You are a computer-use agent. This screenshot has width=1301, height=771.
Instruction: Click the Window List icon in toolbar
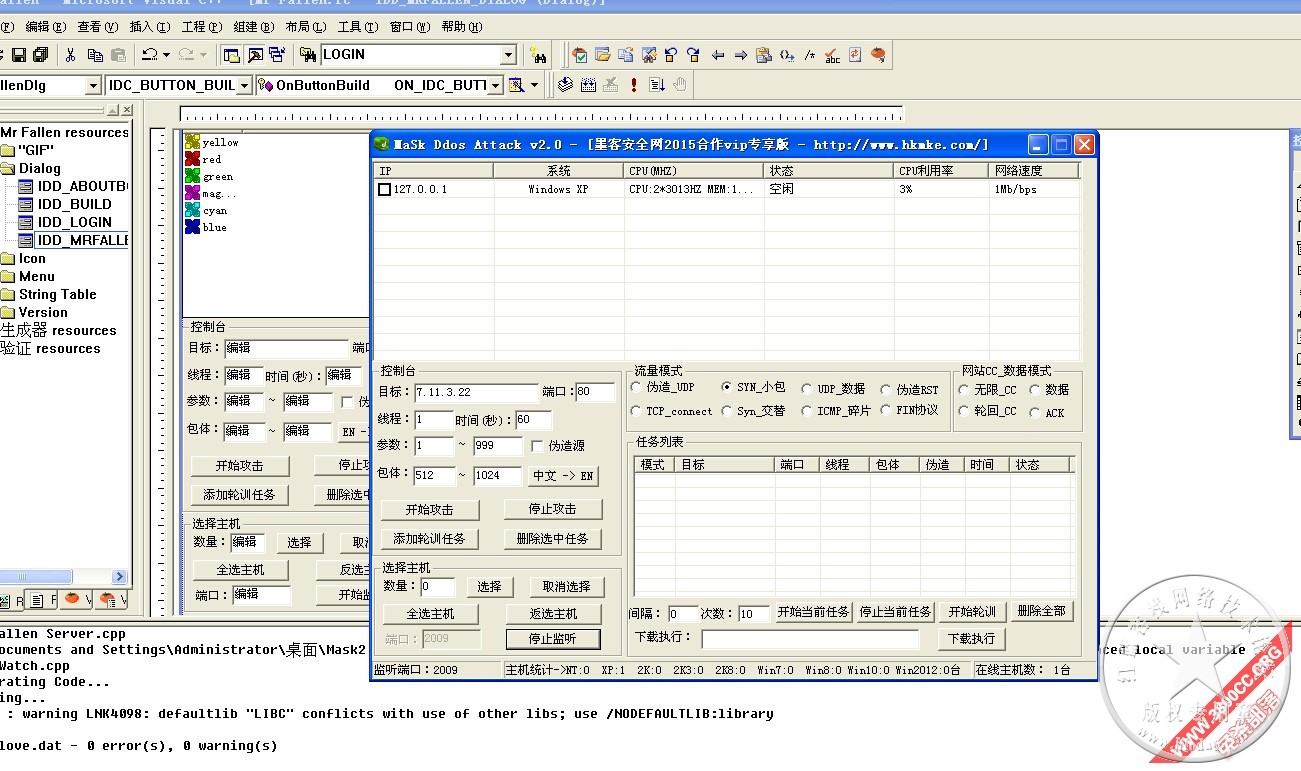click(277, 55)
